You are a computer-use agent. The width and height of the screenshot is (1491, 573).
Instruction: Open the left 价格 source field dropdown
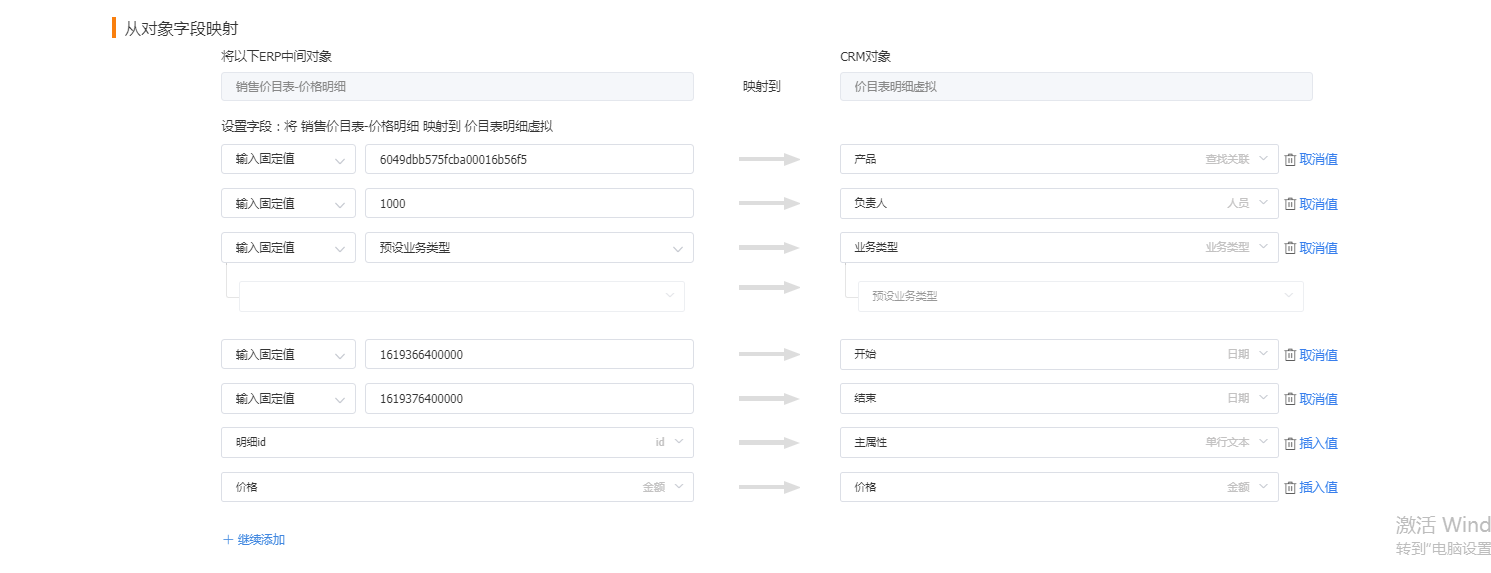(457, 486)
